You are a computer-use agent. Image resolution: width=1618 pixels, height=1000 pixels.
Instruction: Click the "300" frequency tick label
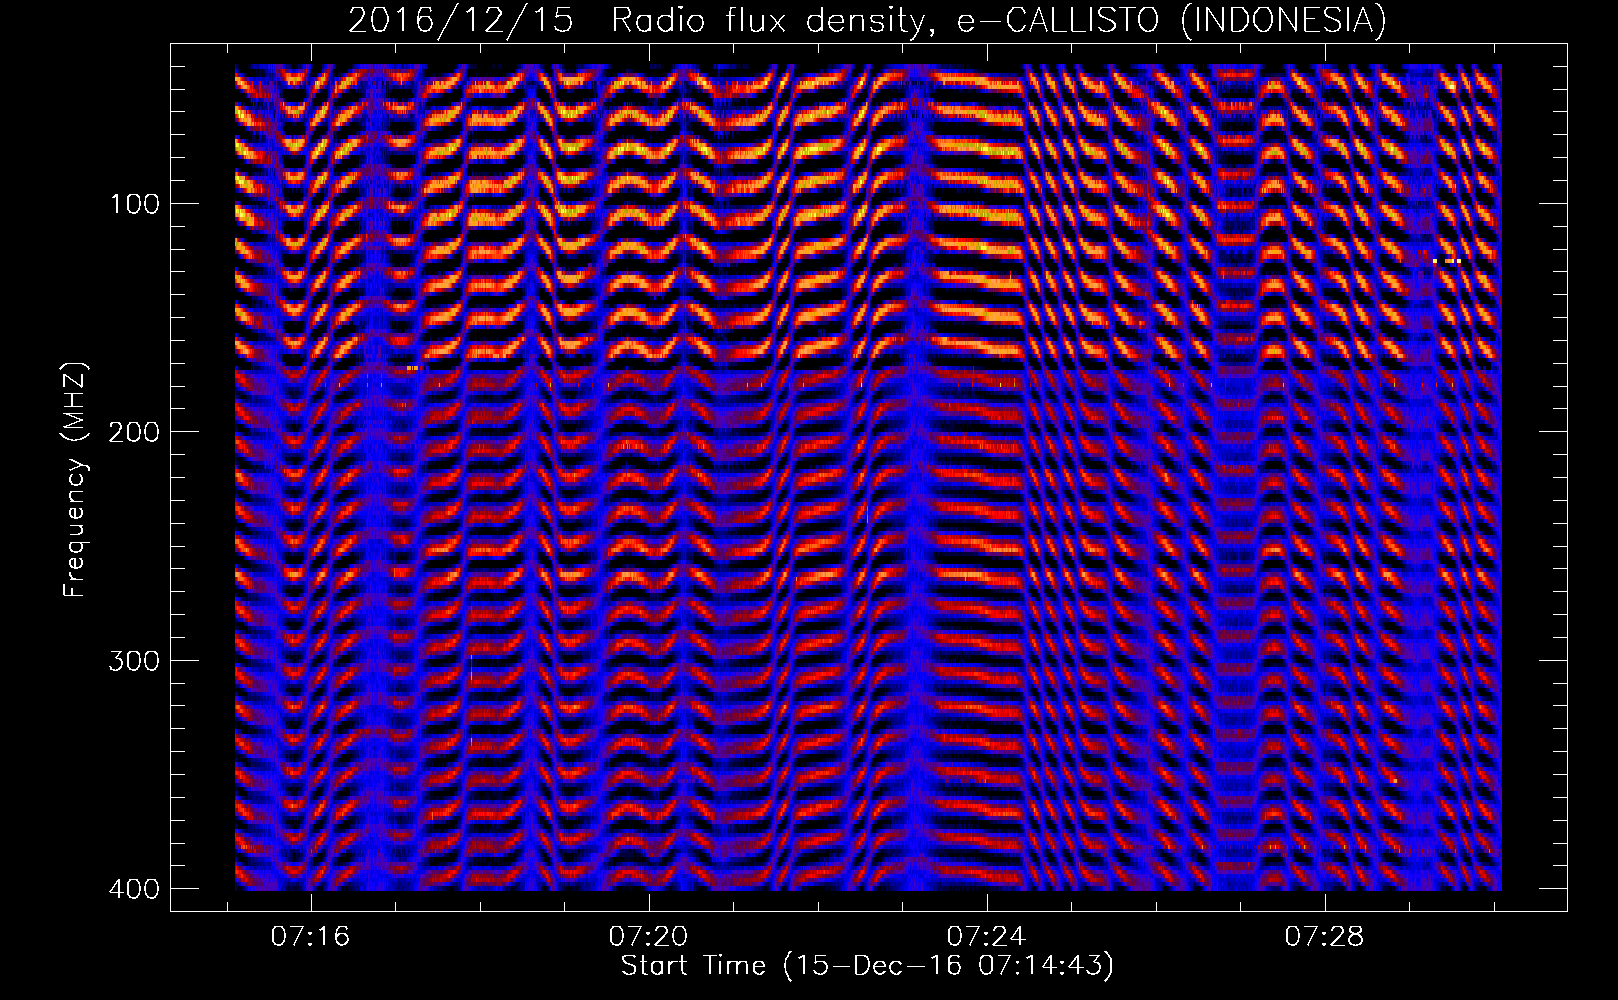pyautogui.click(x=133, y=661)
